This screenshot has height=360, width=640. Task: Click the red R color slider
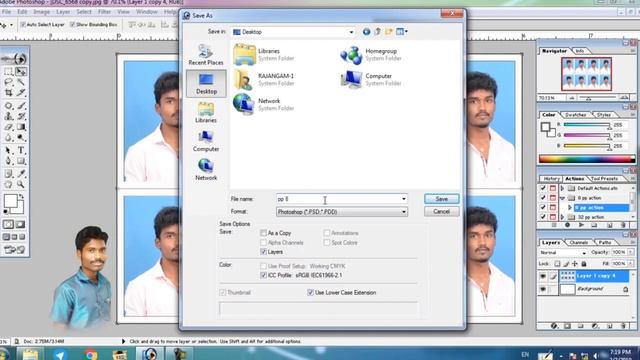587,125
